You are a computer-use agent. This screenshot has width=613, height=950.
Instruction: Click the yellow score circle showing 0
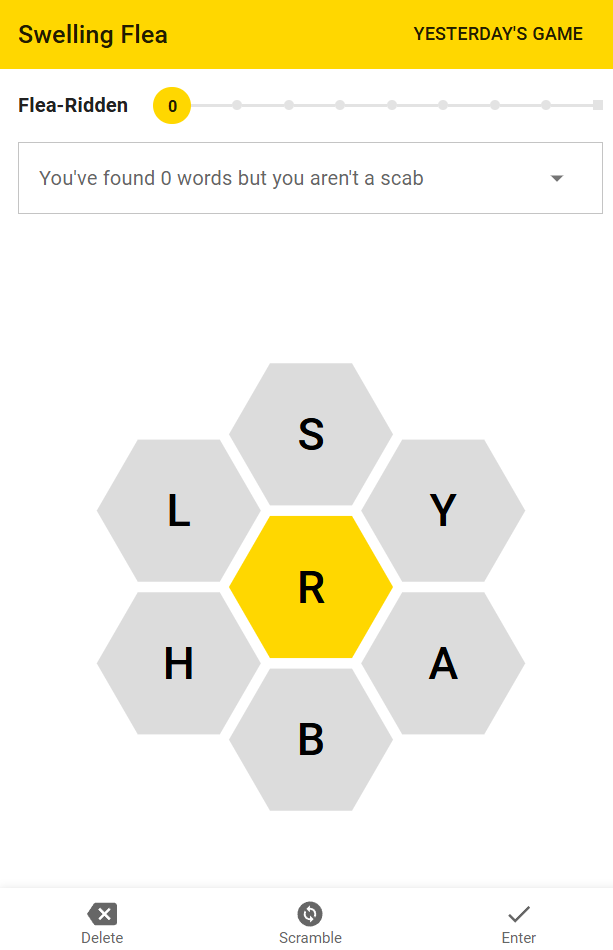[172, 105]
